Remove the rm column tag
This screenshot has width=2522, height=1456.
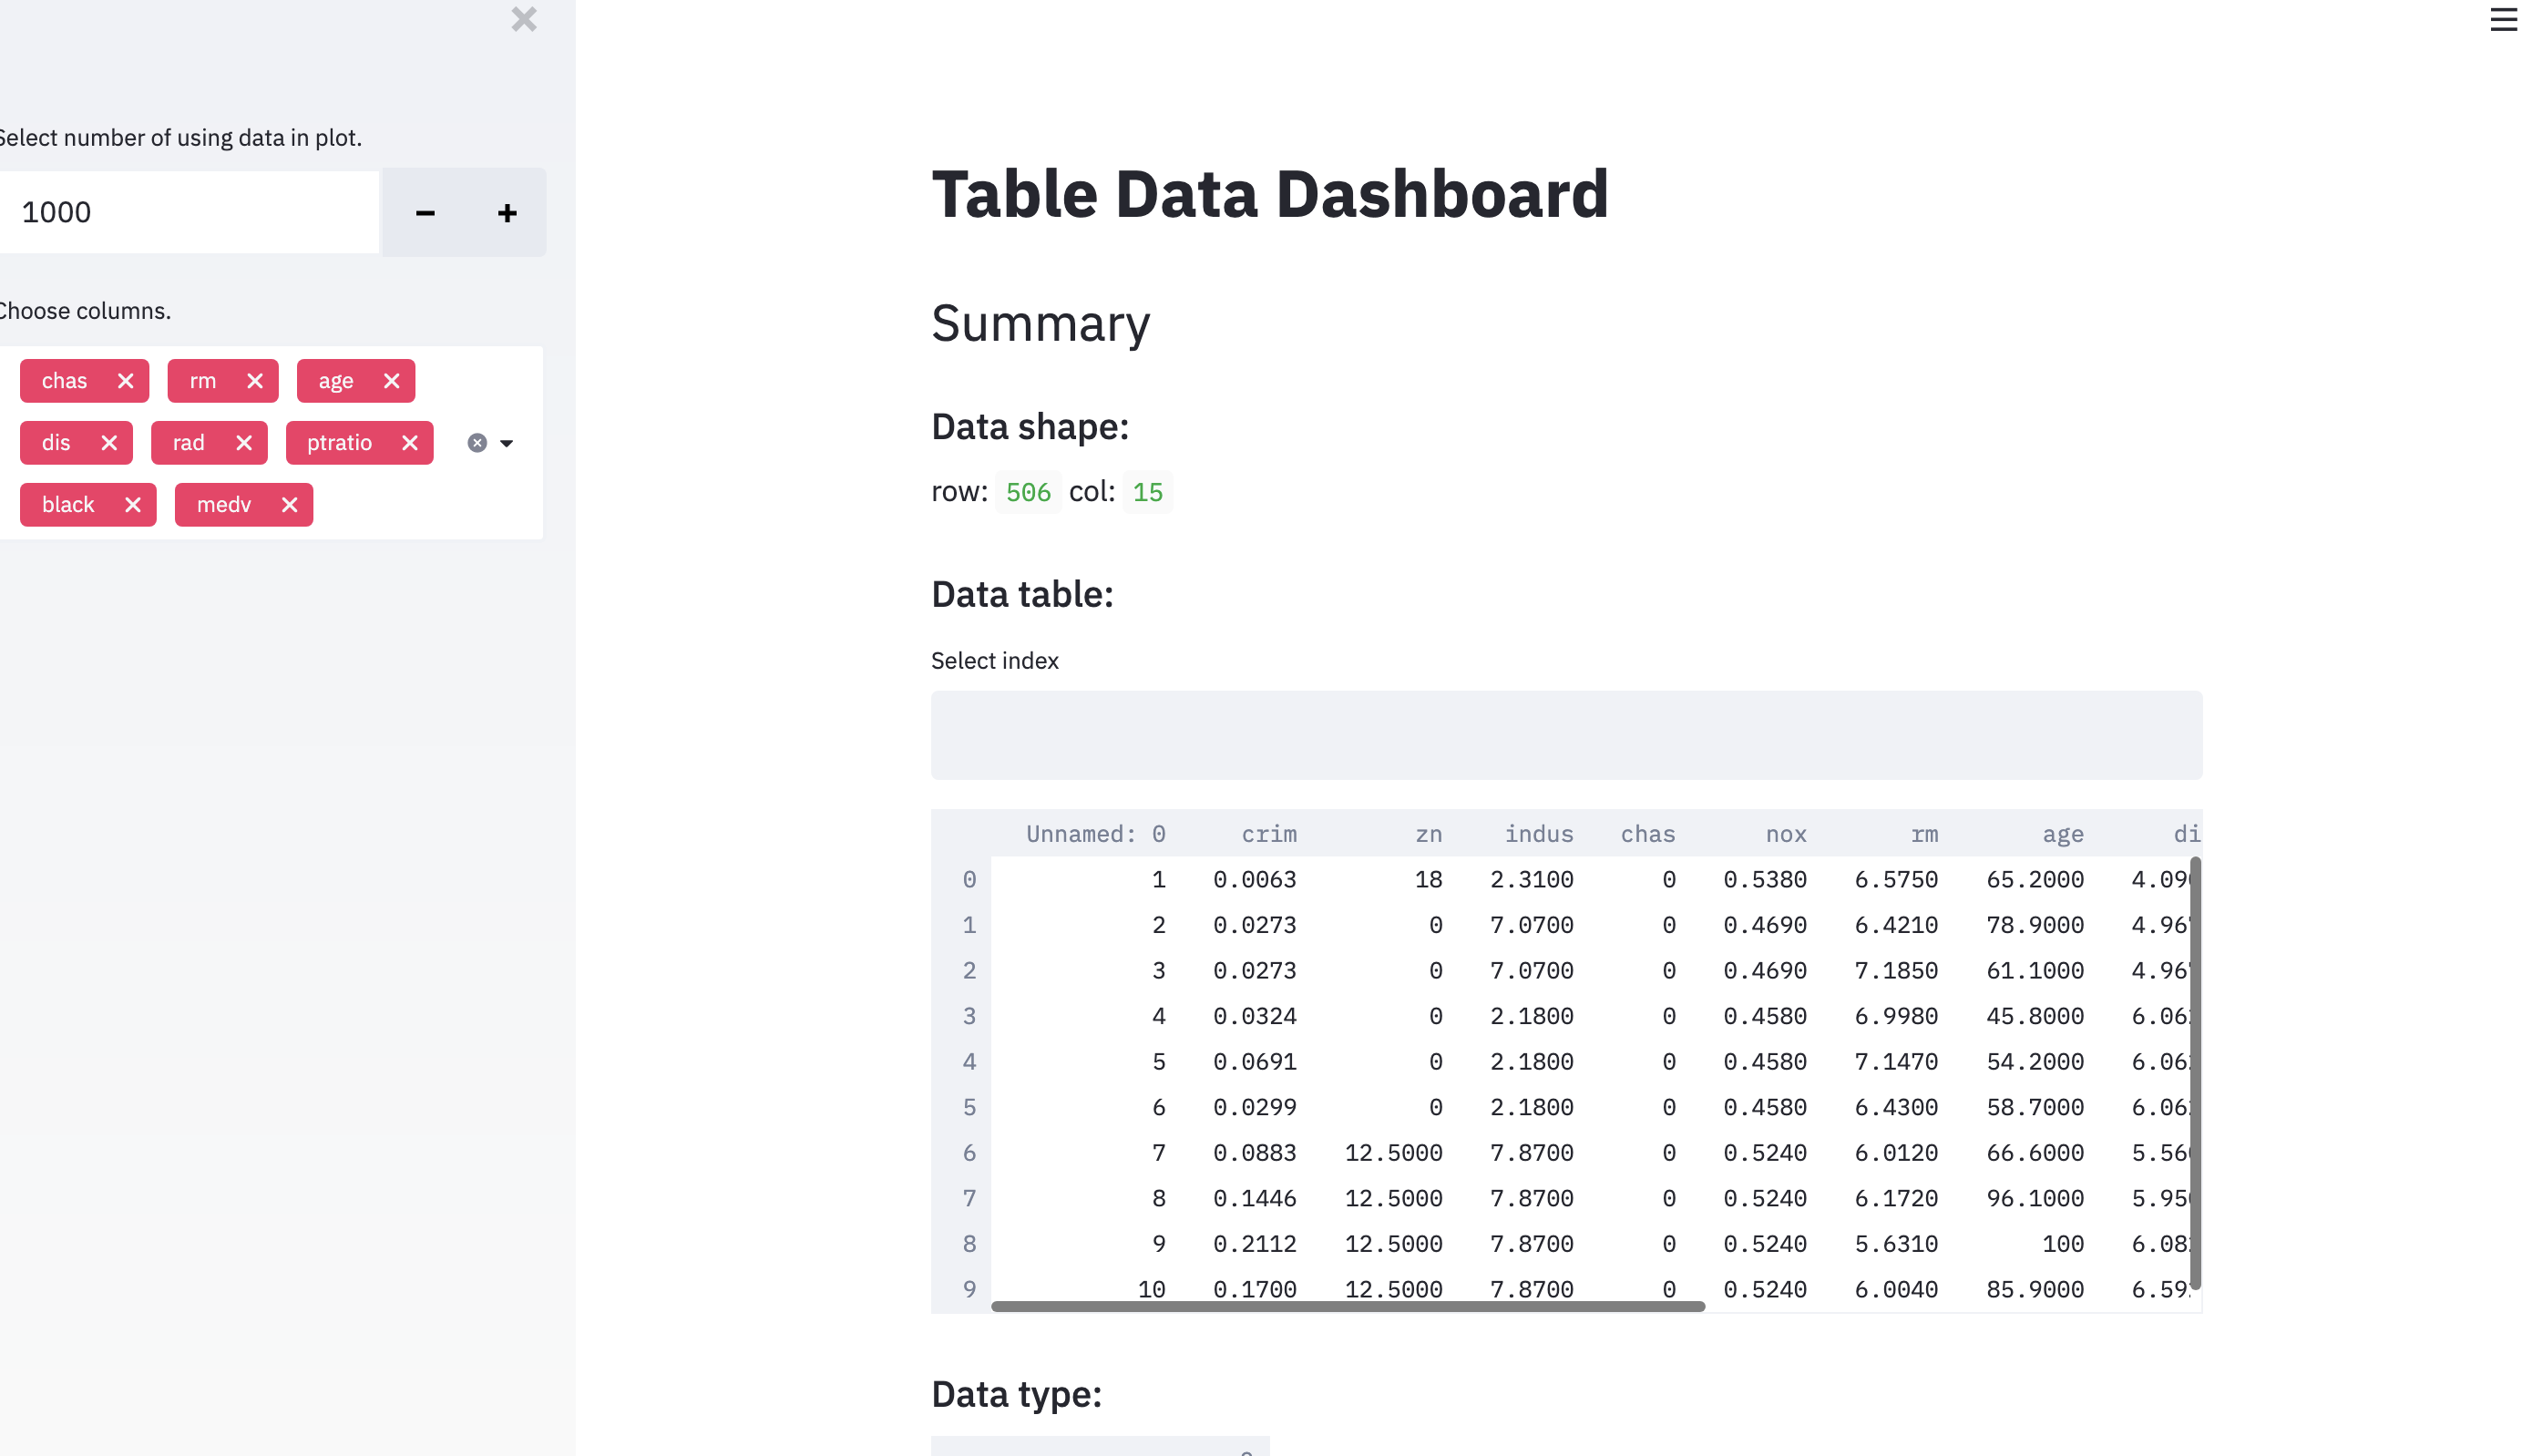pos(254,381)
